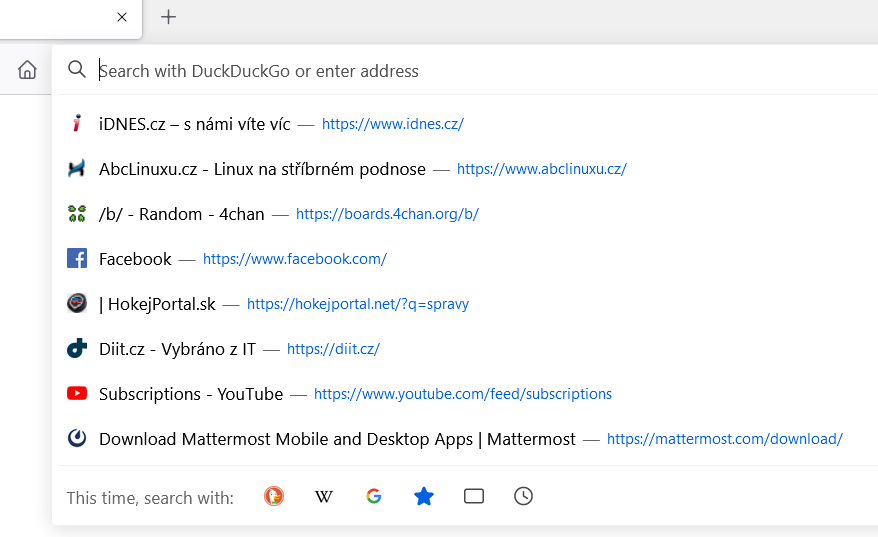Search history via clock icon
The width and height of the screenshot is (878, 537).
click(524, 496)
